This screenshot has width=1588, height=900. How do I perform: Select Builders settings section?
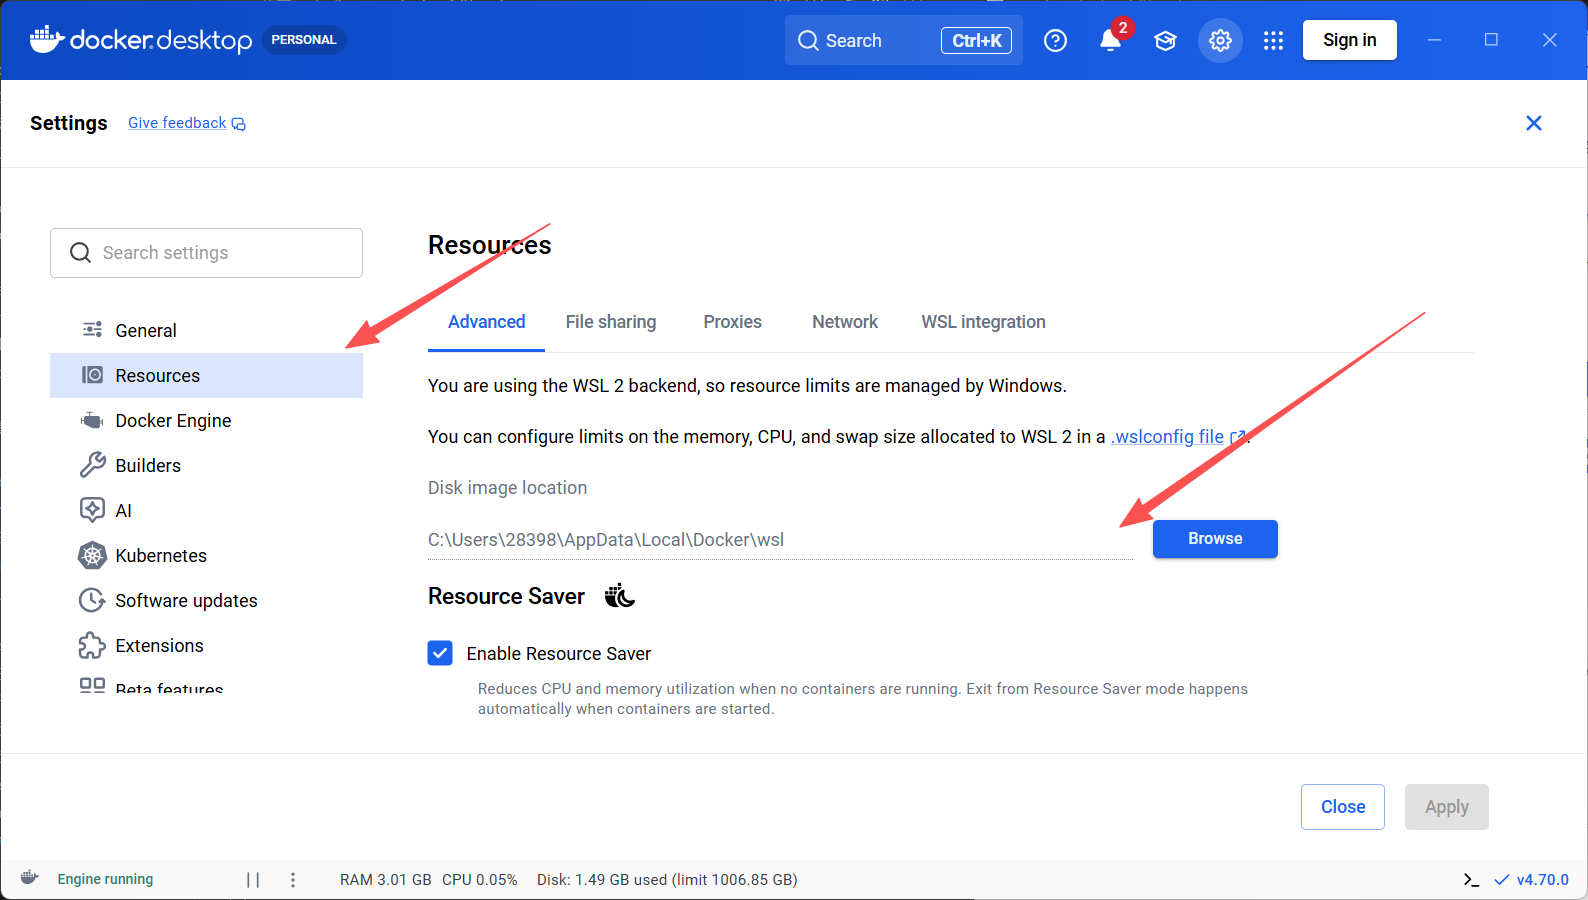click(x=206, y=465)
